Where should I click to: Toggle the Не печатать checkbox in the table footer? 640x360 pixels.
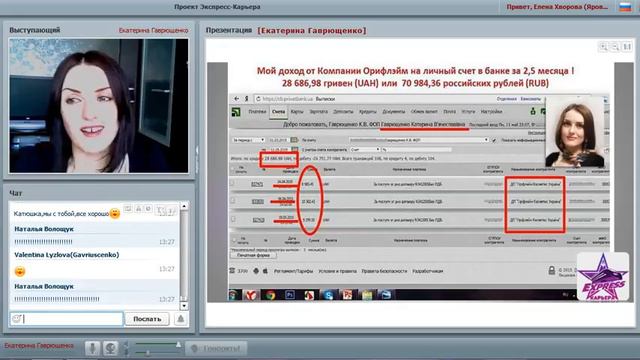pos(234,239)
